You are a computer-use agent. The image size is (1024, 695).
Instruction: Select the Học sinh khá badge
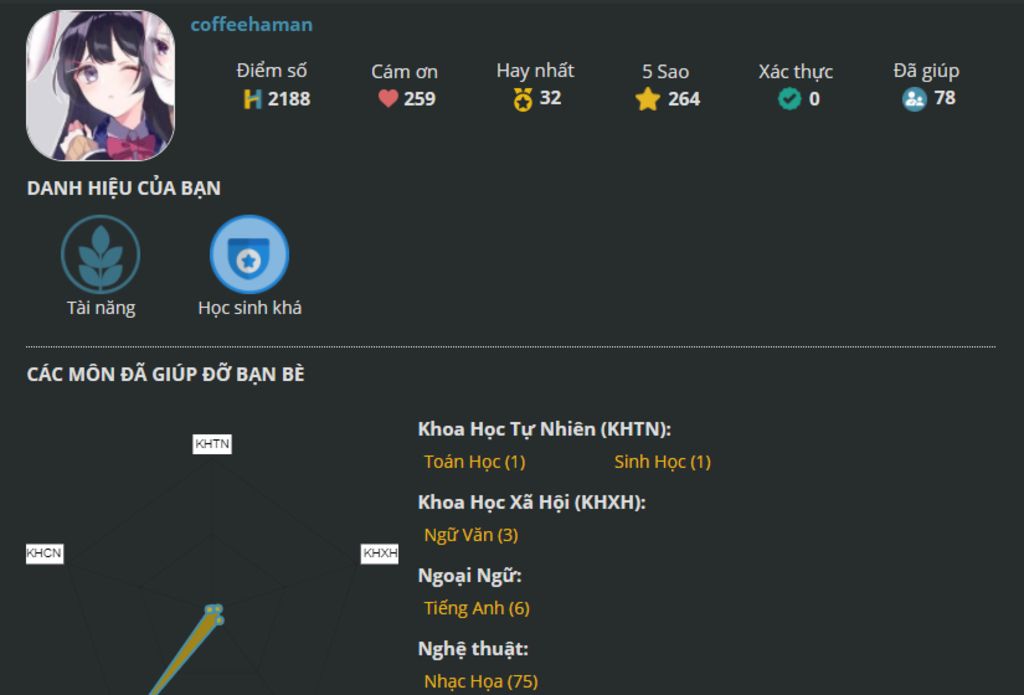coord(249,255)
